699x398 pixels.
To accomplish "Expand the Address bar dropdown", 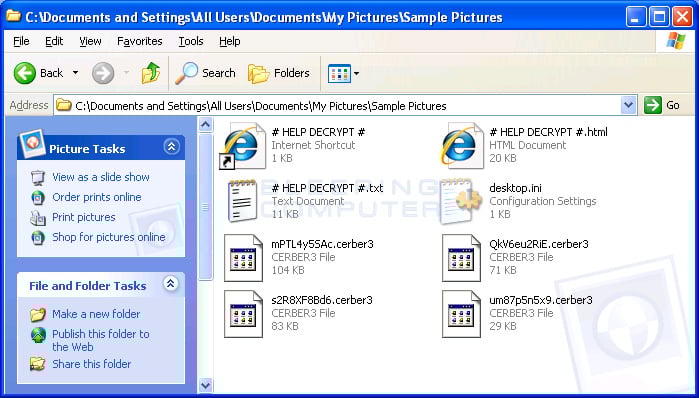I will (x=629, y=106).
